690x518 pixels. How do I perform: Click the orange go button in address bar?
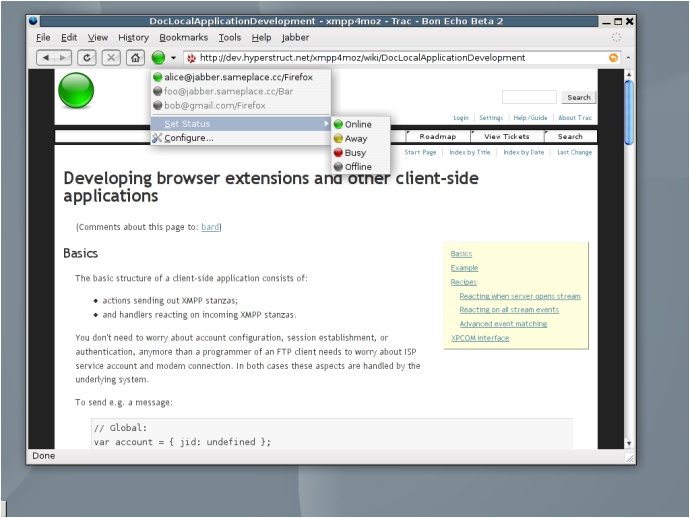[x=613, y=58]
